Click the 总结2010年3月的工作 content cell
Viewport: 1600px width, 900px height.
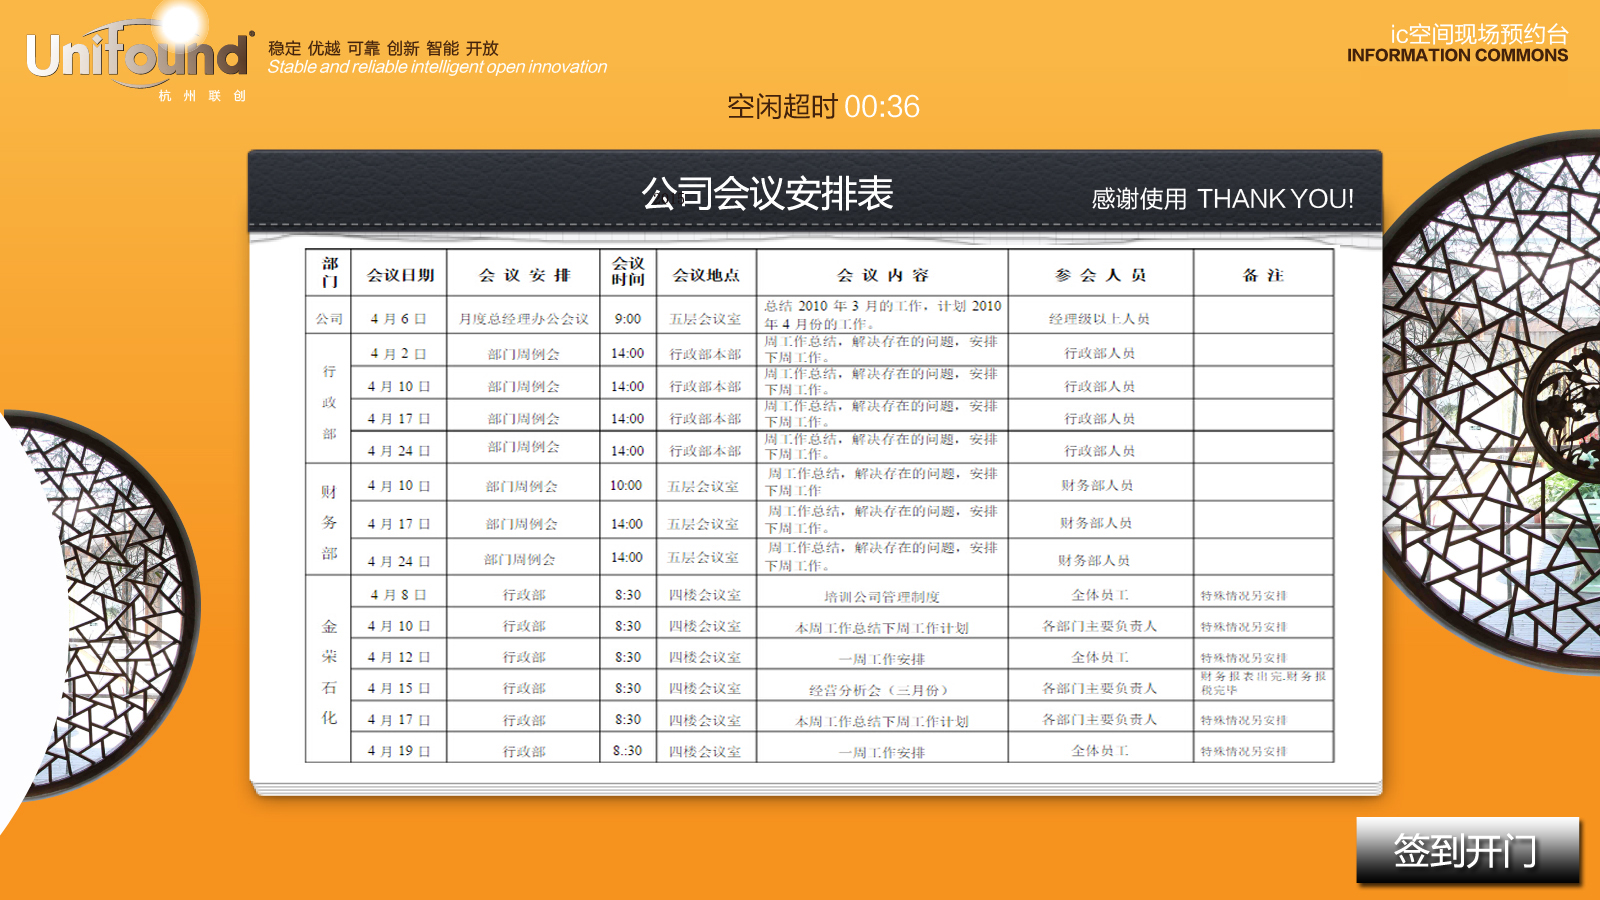point(882,315)
